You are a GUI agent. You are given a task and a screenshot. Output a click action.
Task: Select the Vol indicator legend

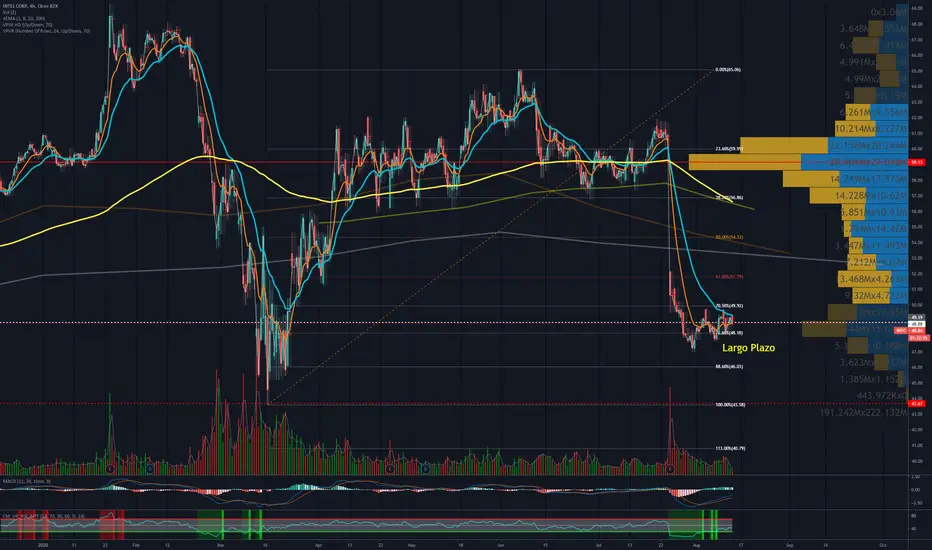click(9, 12)
